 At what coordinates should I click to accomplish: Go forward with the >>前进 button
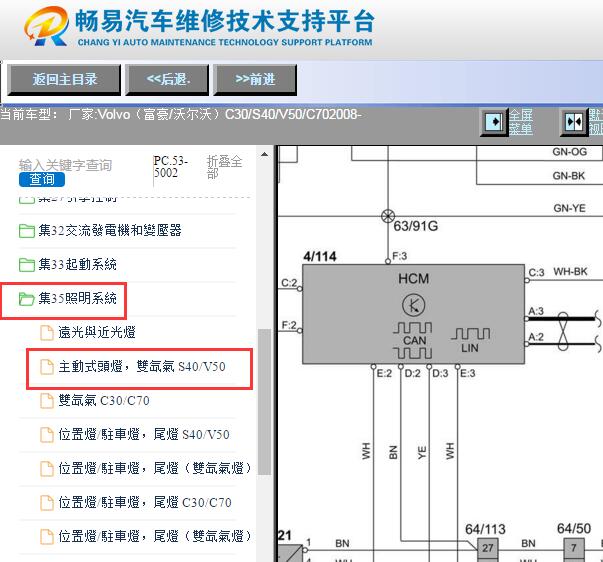pos(255,80)
